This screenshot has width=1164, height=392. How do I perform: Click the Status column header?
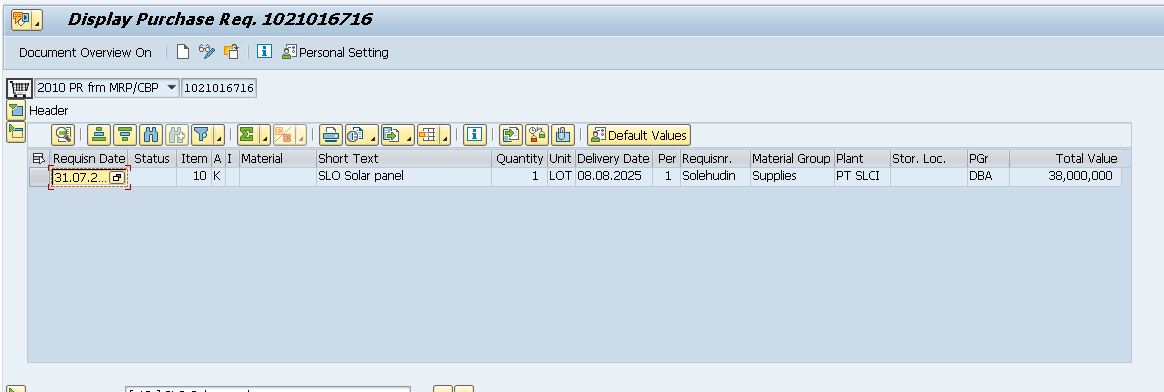coord(152,158)
